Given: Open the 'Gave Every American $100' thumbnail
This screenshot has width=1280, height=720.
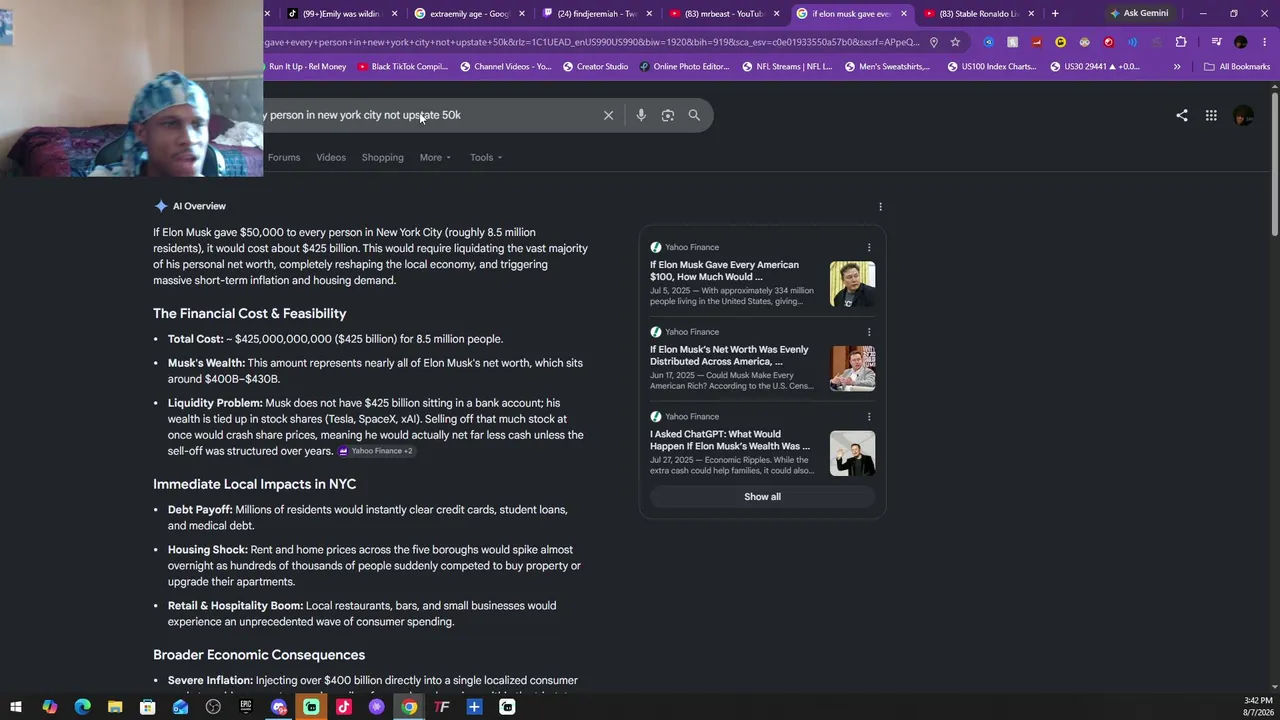Looking at the screenshot, I should click(852, 284).
